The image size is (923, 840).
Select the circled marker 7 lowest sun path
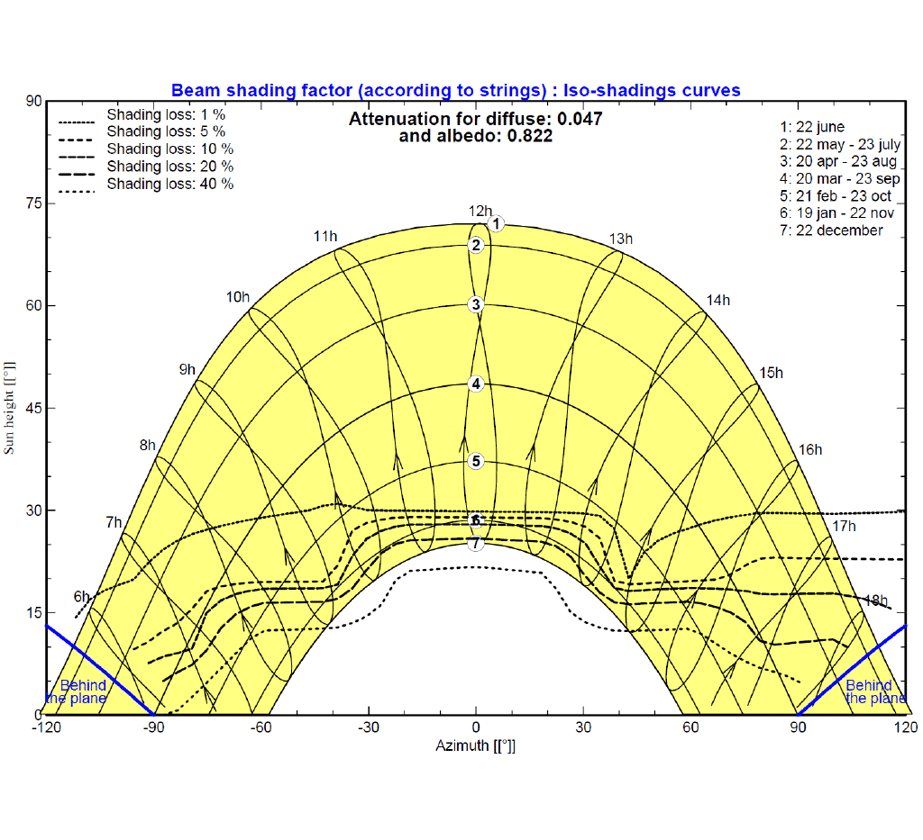tap(475, 543)
